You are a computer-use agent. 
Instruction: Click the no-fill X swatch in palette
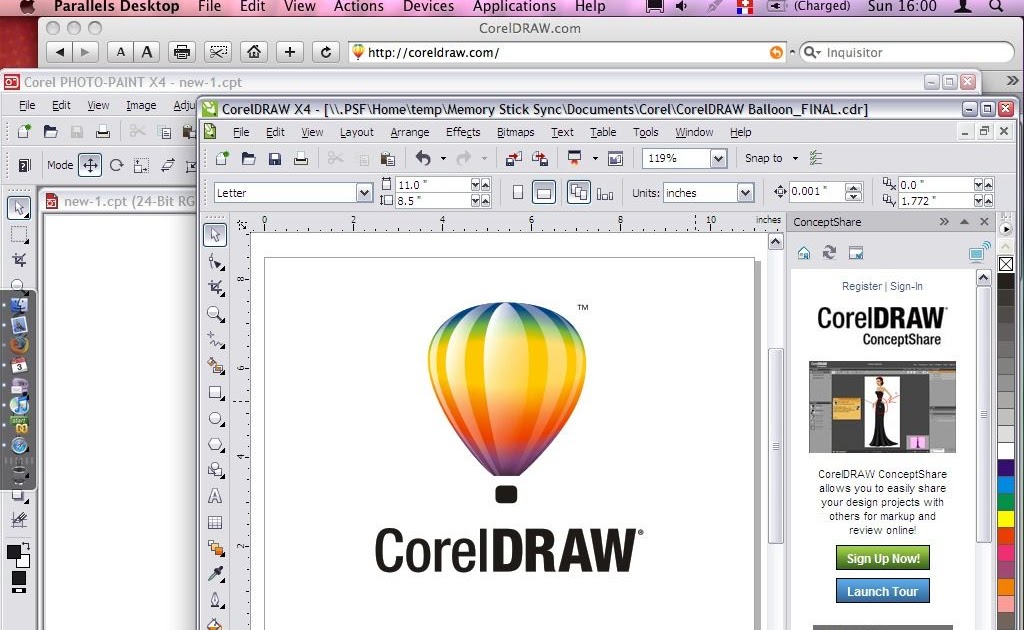click(1006, 264)
